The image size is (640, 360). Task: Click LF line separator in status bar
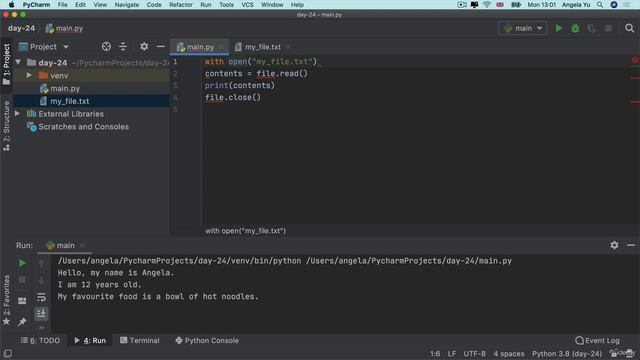451,353
